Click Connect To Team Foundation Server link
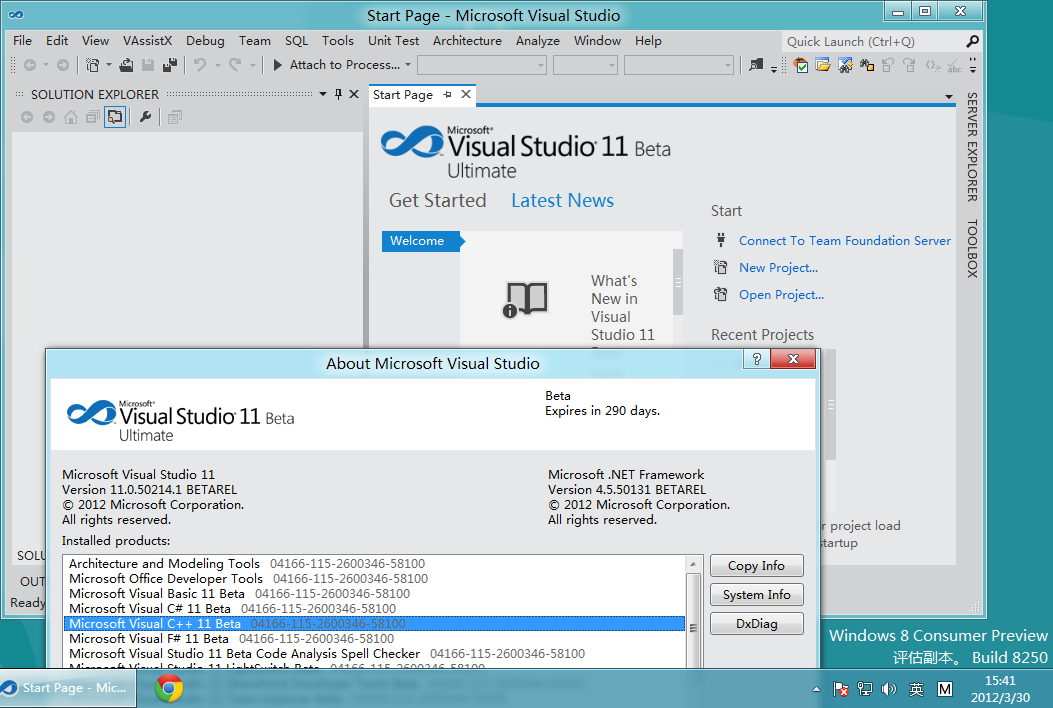The image size is (1053, 708). (x=844, y=240)
